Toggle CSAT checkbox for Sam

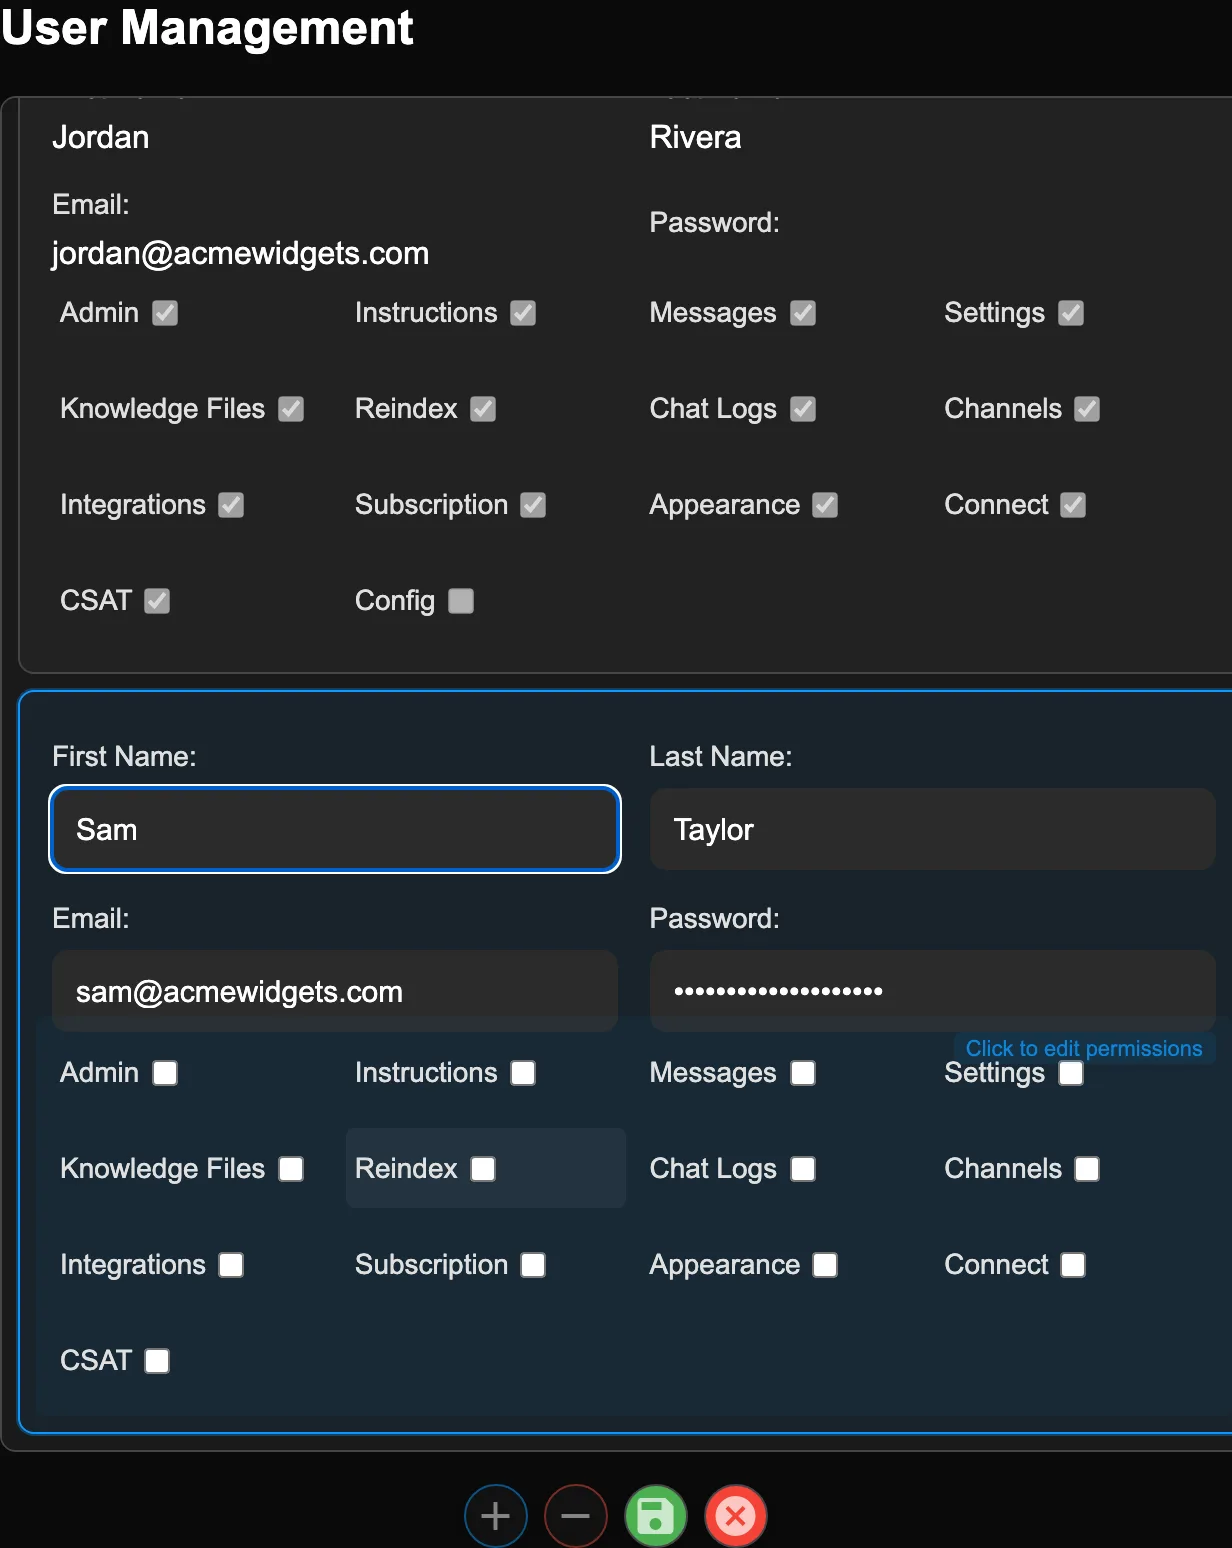tap(157, 1361)
